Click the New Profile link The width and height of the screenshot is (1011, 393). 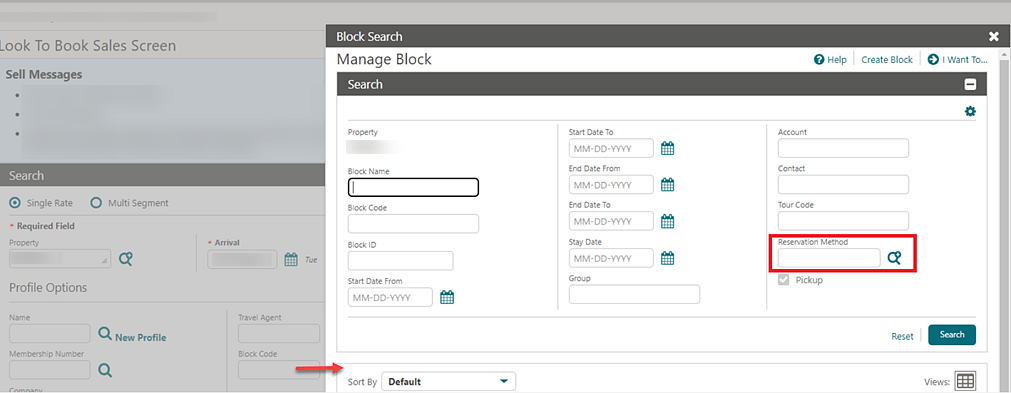tap(141, 338)
